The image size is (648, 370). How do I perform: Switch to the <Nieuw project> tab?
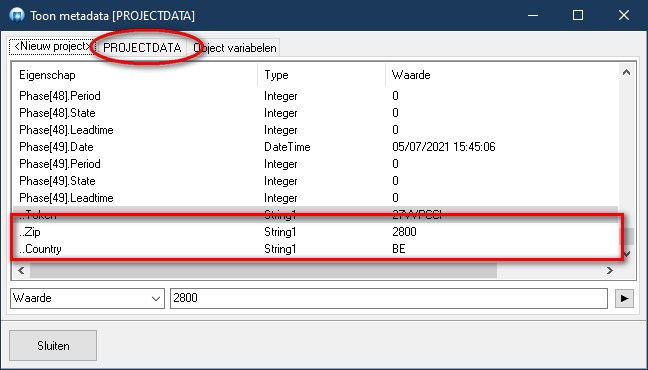[52, 47]
